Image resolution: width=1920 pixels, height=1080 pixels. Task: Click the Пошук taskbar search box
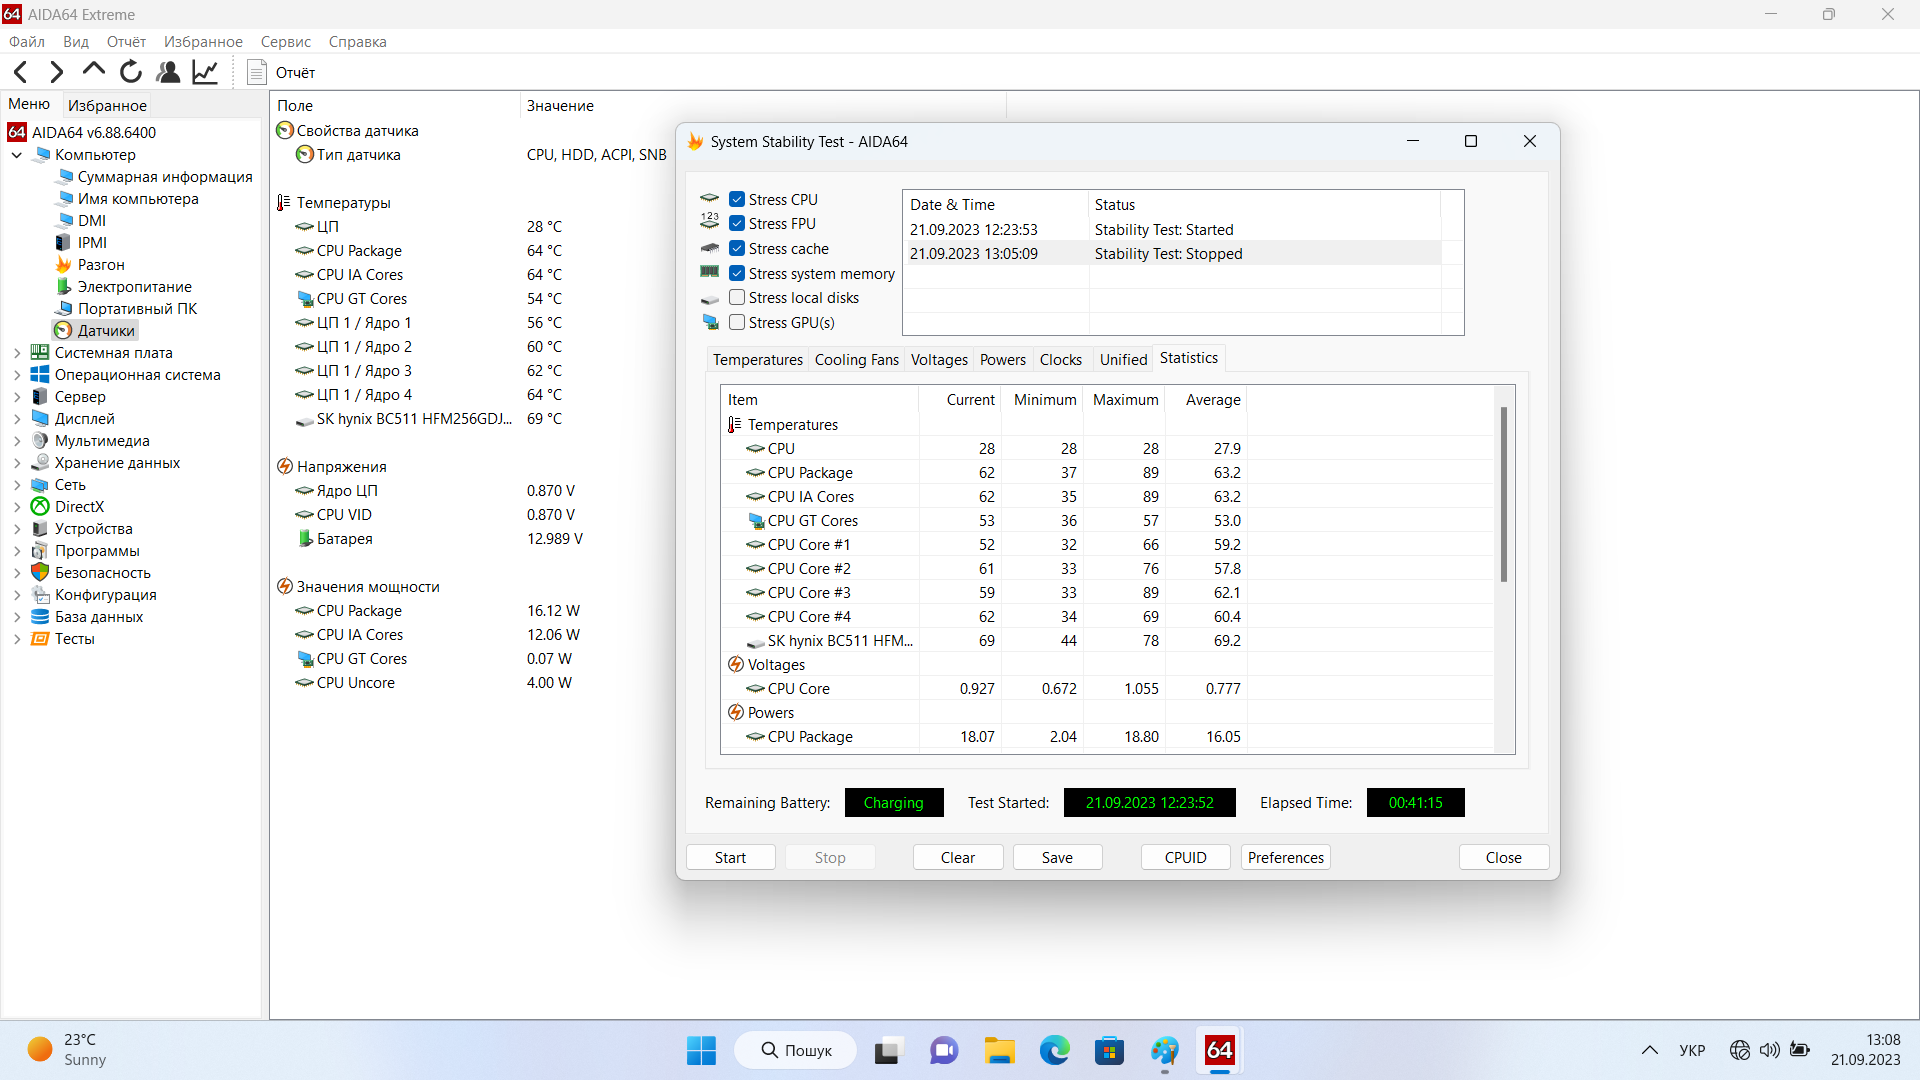(796, 1050)
